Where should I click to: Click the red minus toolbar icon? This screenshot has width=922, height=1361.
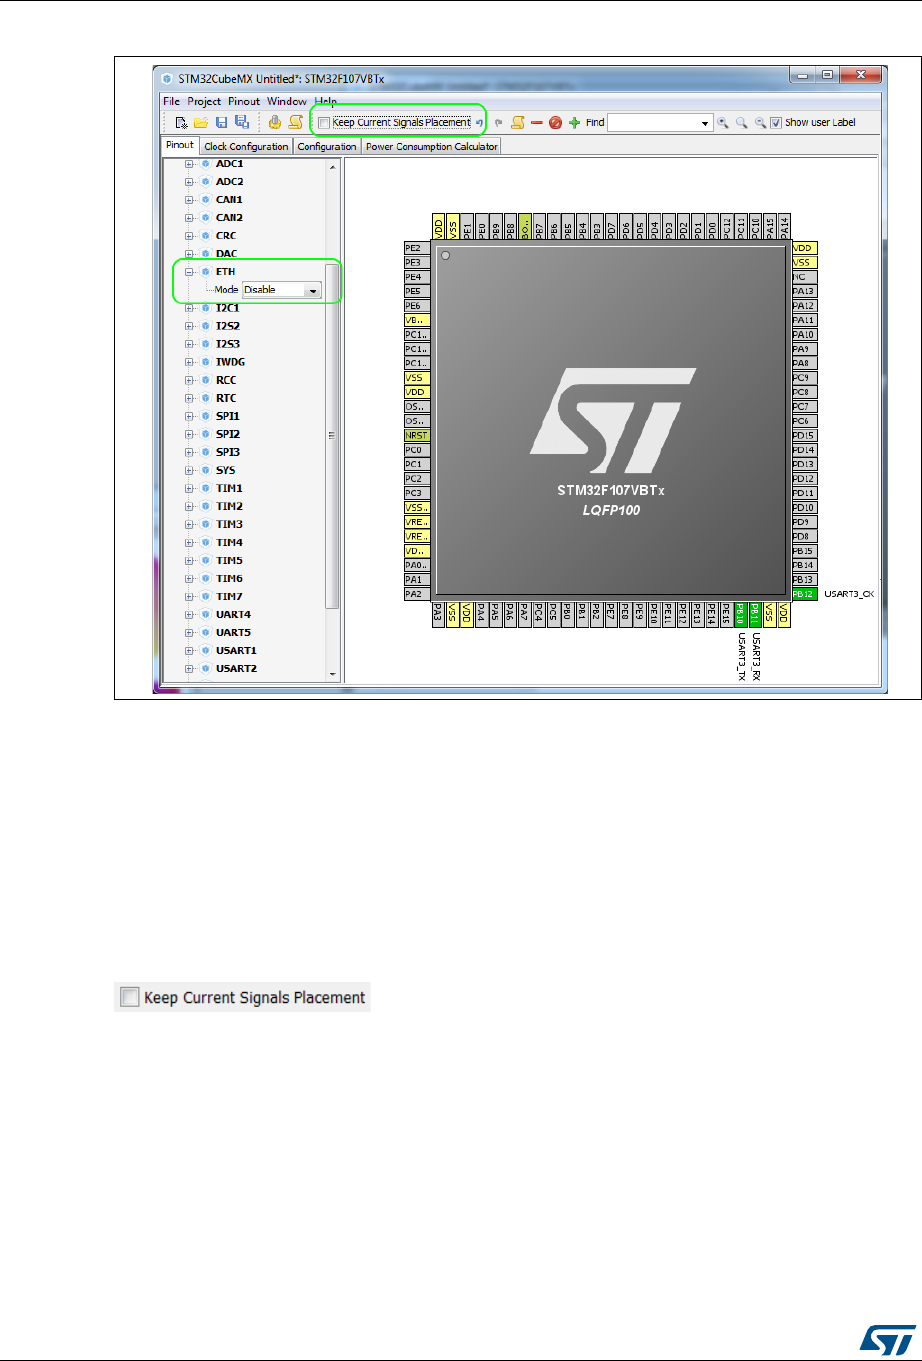coord(537,123)
